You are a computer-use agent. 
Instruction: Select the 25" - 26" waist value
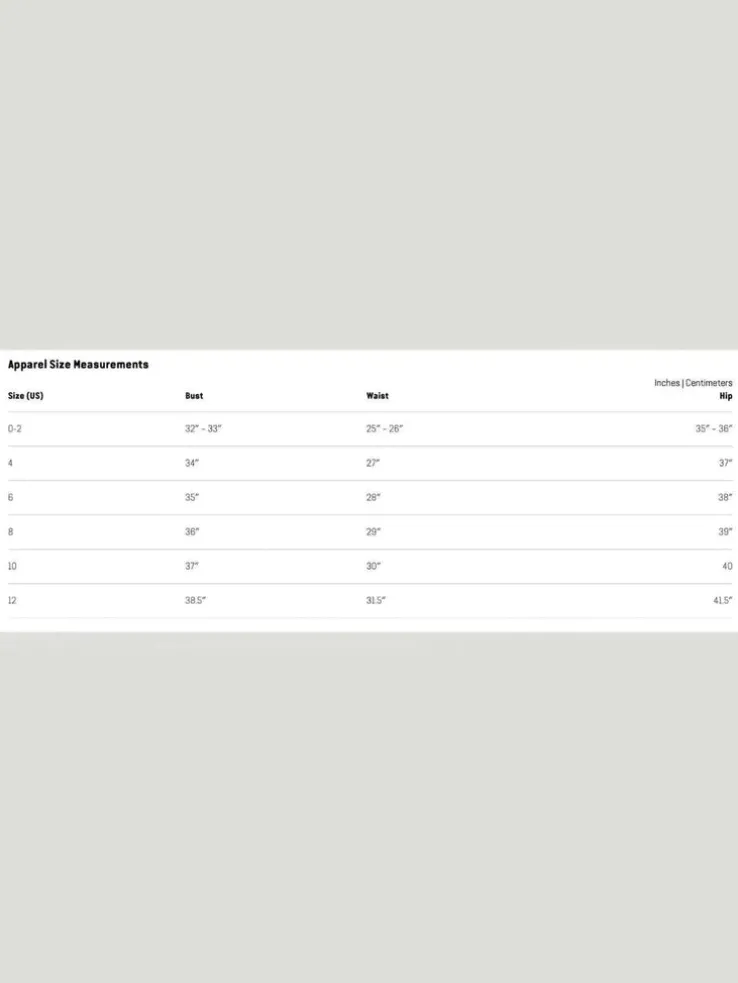click(384, 429)
